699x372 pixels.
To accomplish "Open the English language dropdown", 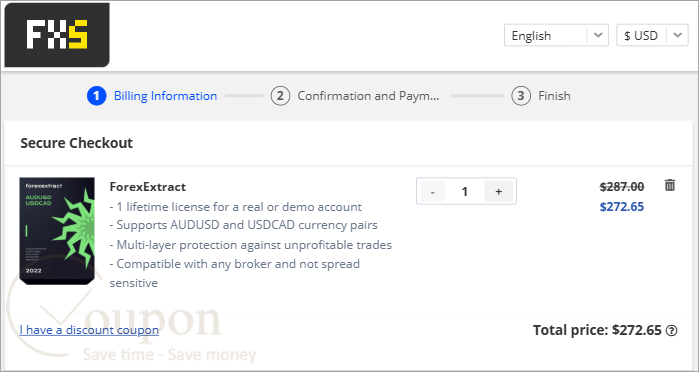I will [x=556, y=35].
